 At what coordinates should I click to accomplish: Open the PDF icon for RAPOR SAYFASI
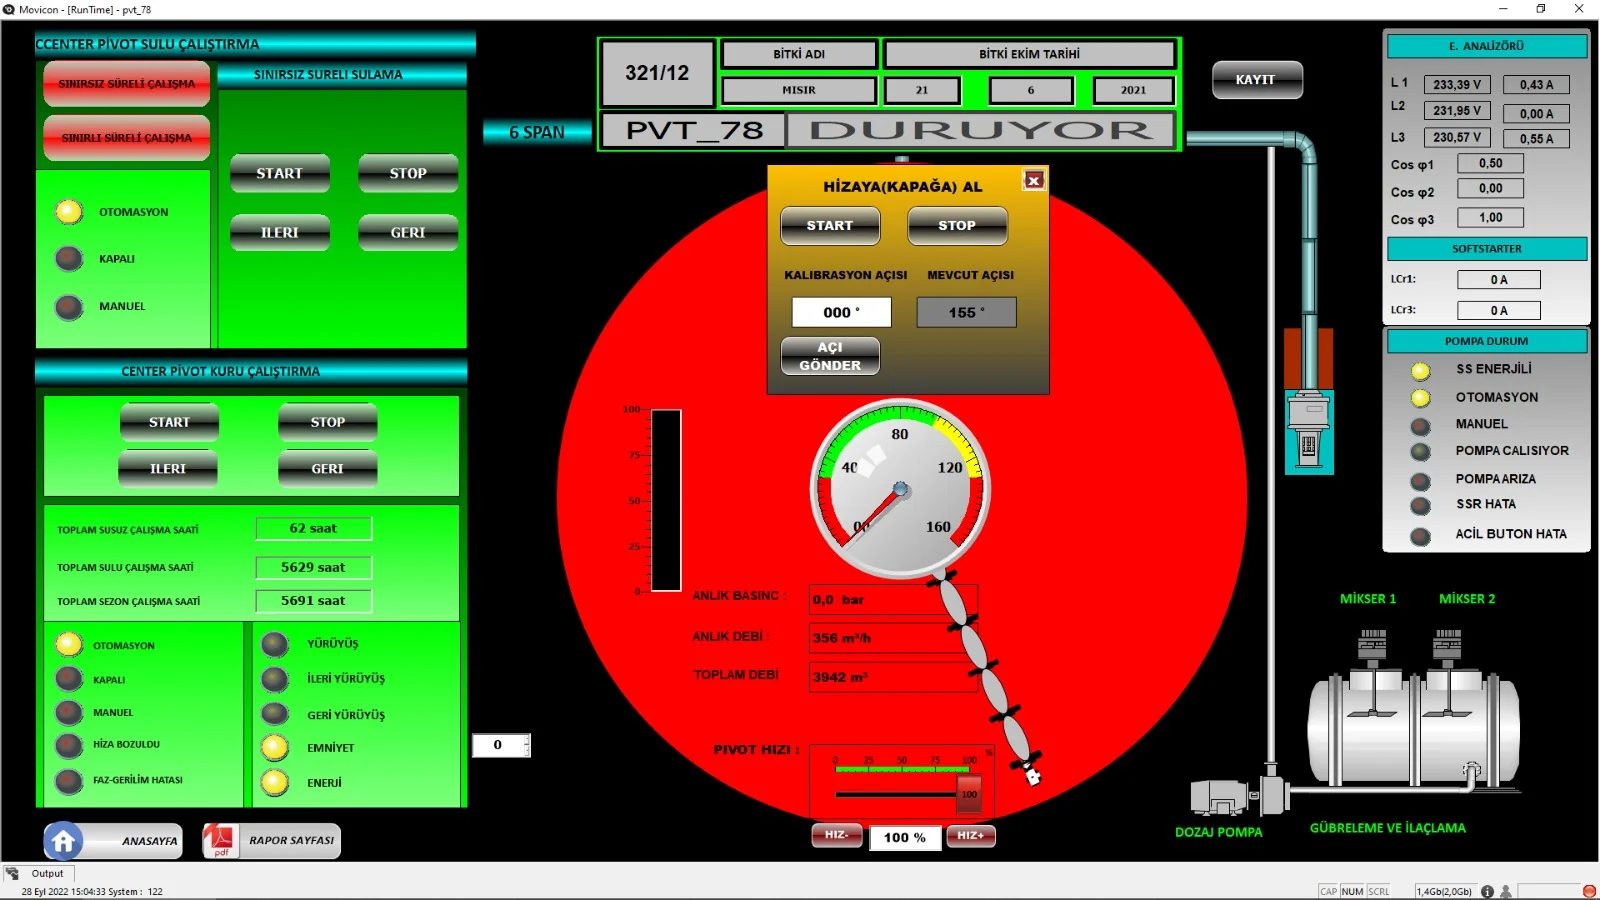[220, 841]
